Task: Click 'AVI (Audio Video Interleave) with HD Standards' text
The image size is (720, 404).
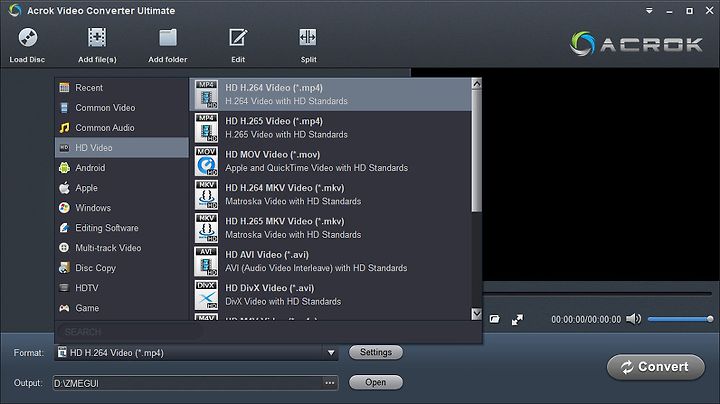Action: (x=316, y=268)
